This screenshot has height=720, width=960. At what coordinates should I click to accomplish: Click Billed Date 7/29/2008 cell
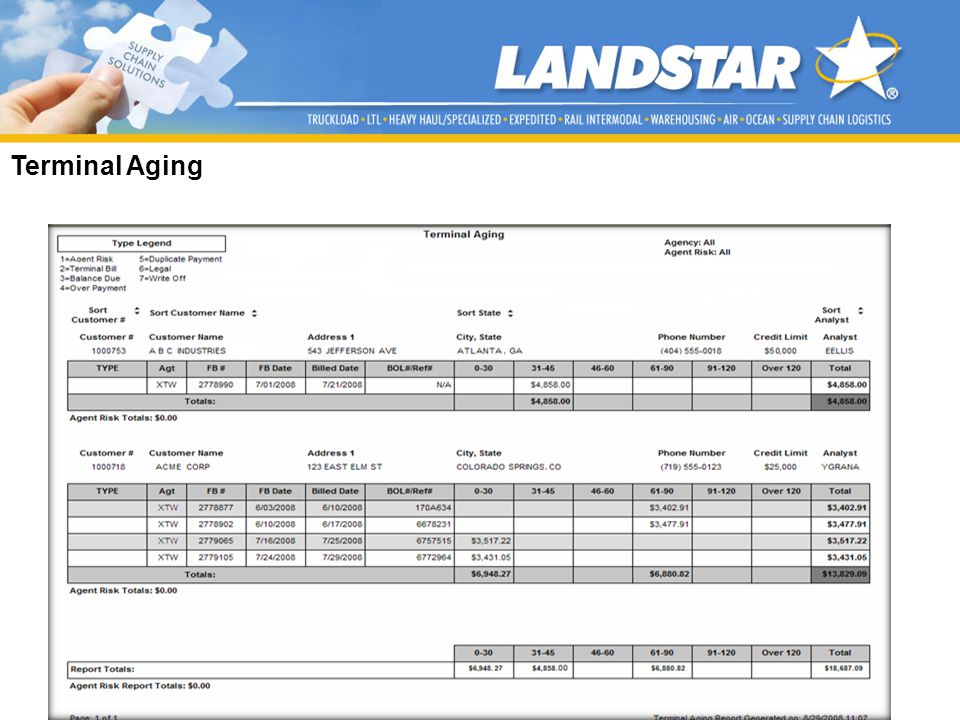(336, 557)
